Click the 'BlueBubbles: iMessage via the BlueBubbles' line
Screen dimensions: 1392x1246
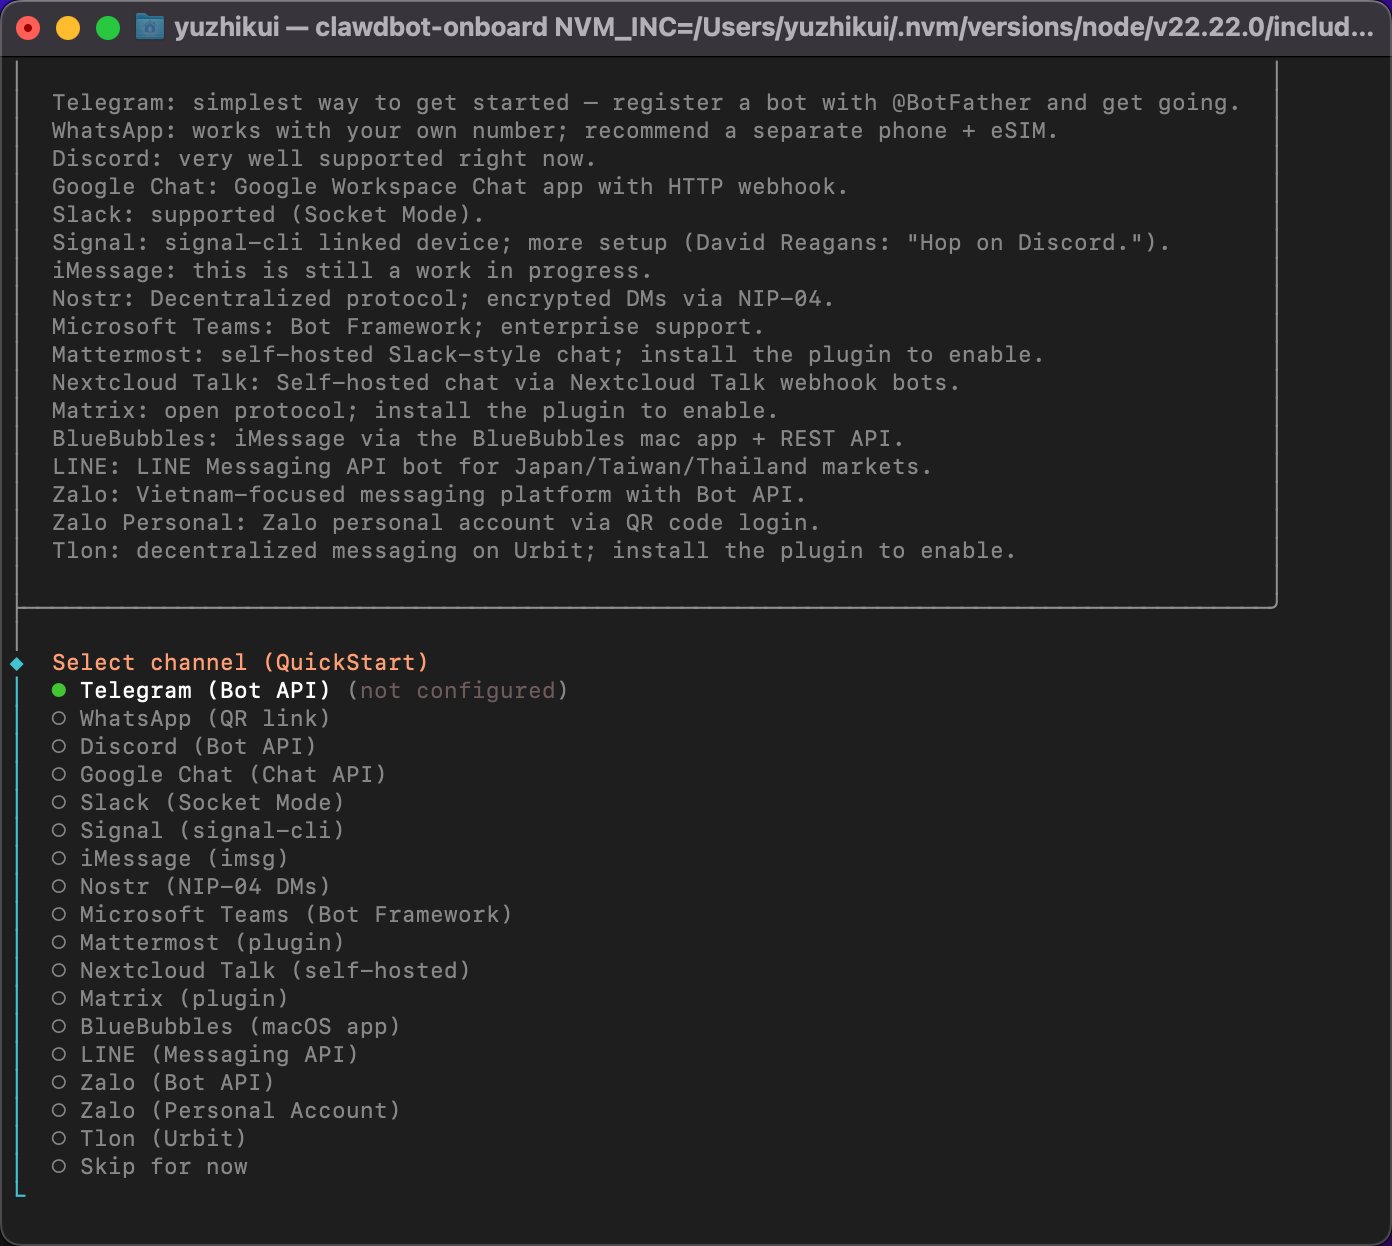[478, 439]
